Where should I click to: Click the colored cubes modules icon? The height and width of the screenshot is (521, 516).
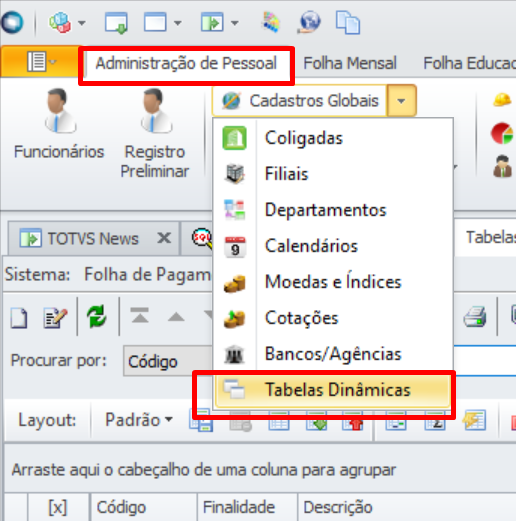pos(60,22)
